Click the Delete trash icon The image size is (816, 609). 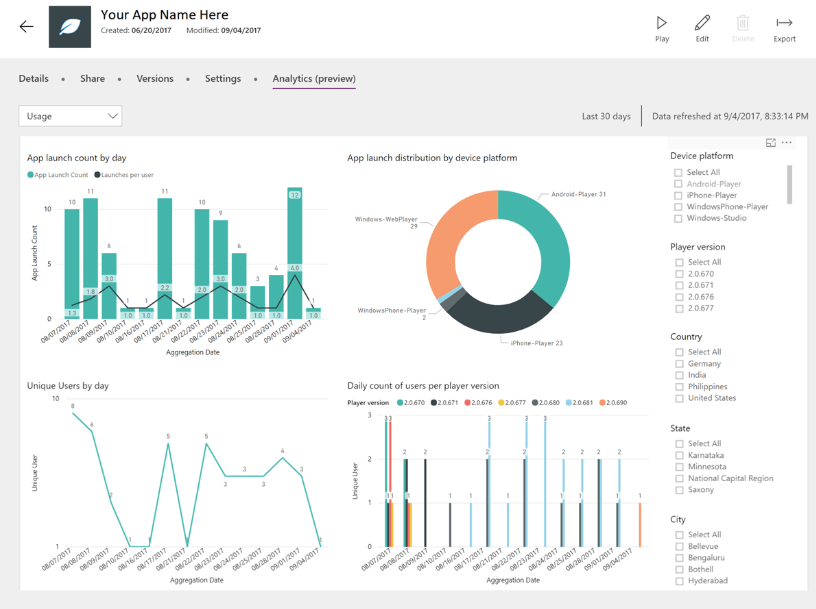coord(743,29)
